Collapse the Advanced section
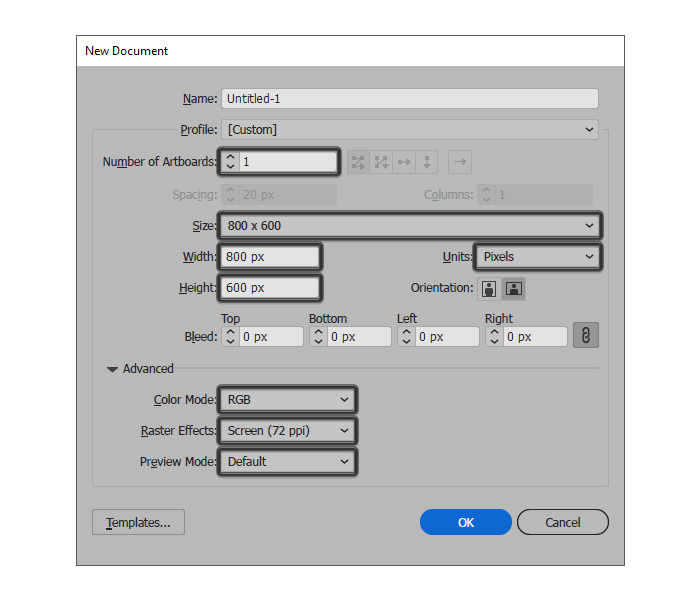 (112, 369)
